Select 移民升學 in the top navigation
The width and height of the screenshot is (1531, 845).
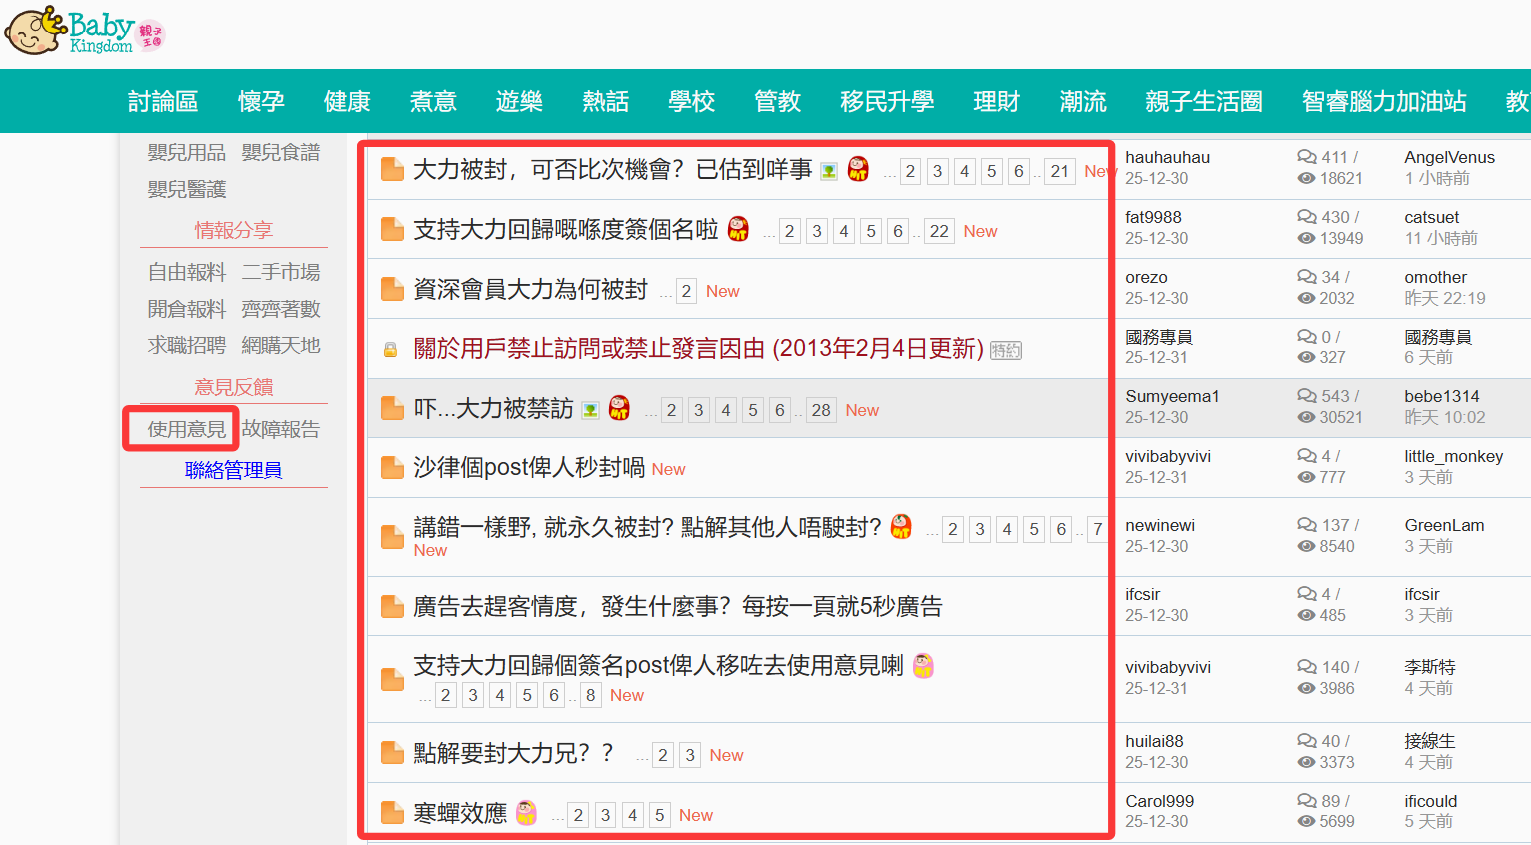(x=887, y=101)
